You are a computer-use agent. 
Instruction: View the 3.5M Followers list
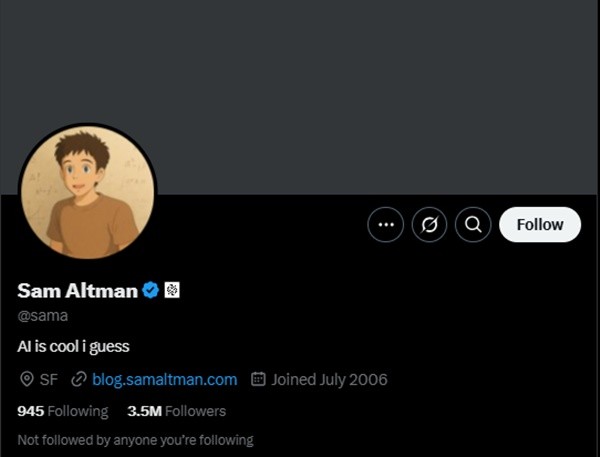[176, 411]
